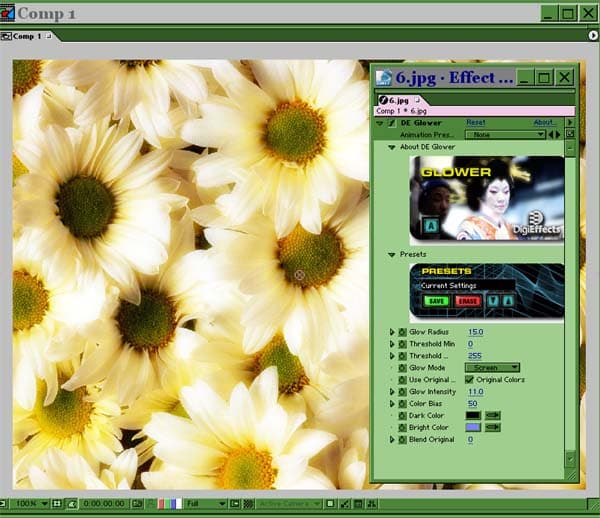This screenshot has height=518, width=600.
Task: Click the Blend Original stopwatch icon
Action: [x=402, y=440]
